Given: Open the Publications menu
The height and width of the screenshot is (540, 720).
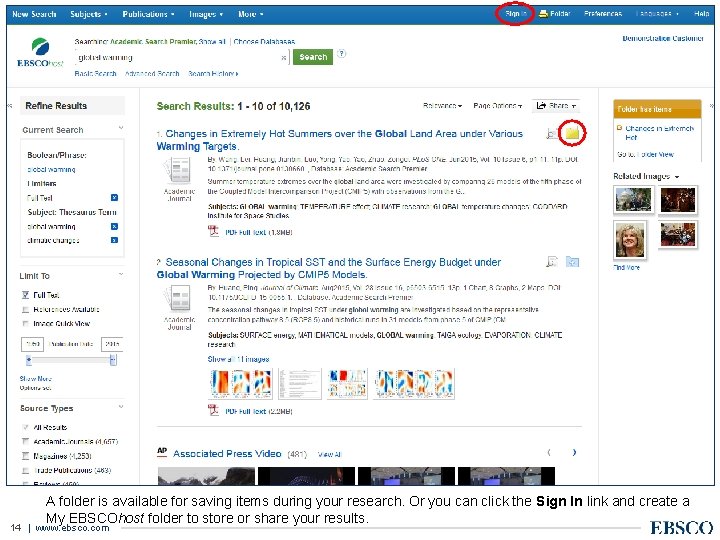Looking at the screenshot, I should [148, 14].
